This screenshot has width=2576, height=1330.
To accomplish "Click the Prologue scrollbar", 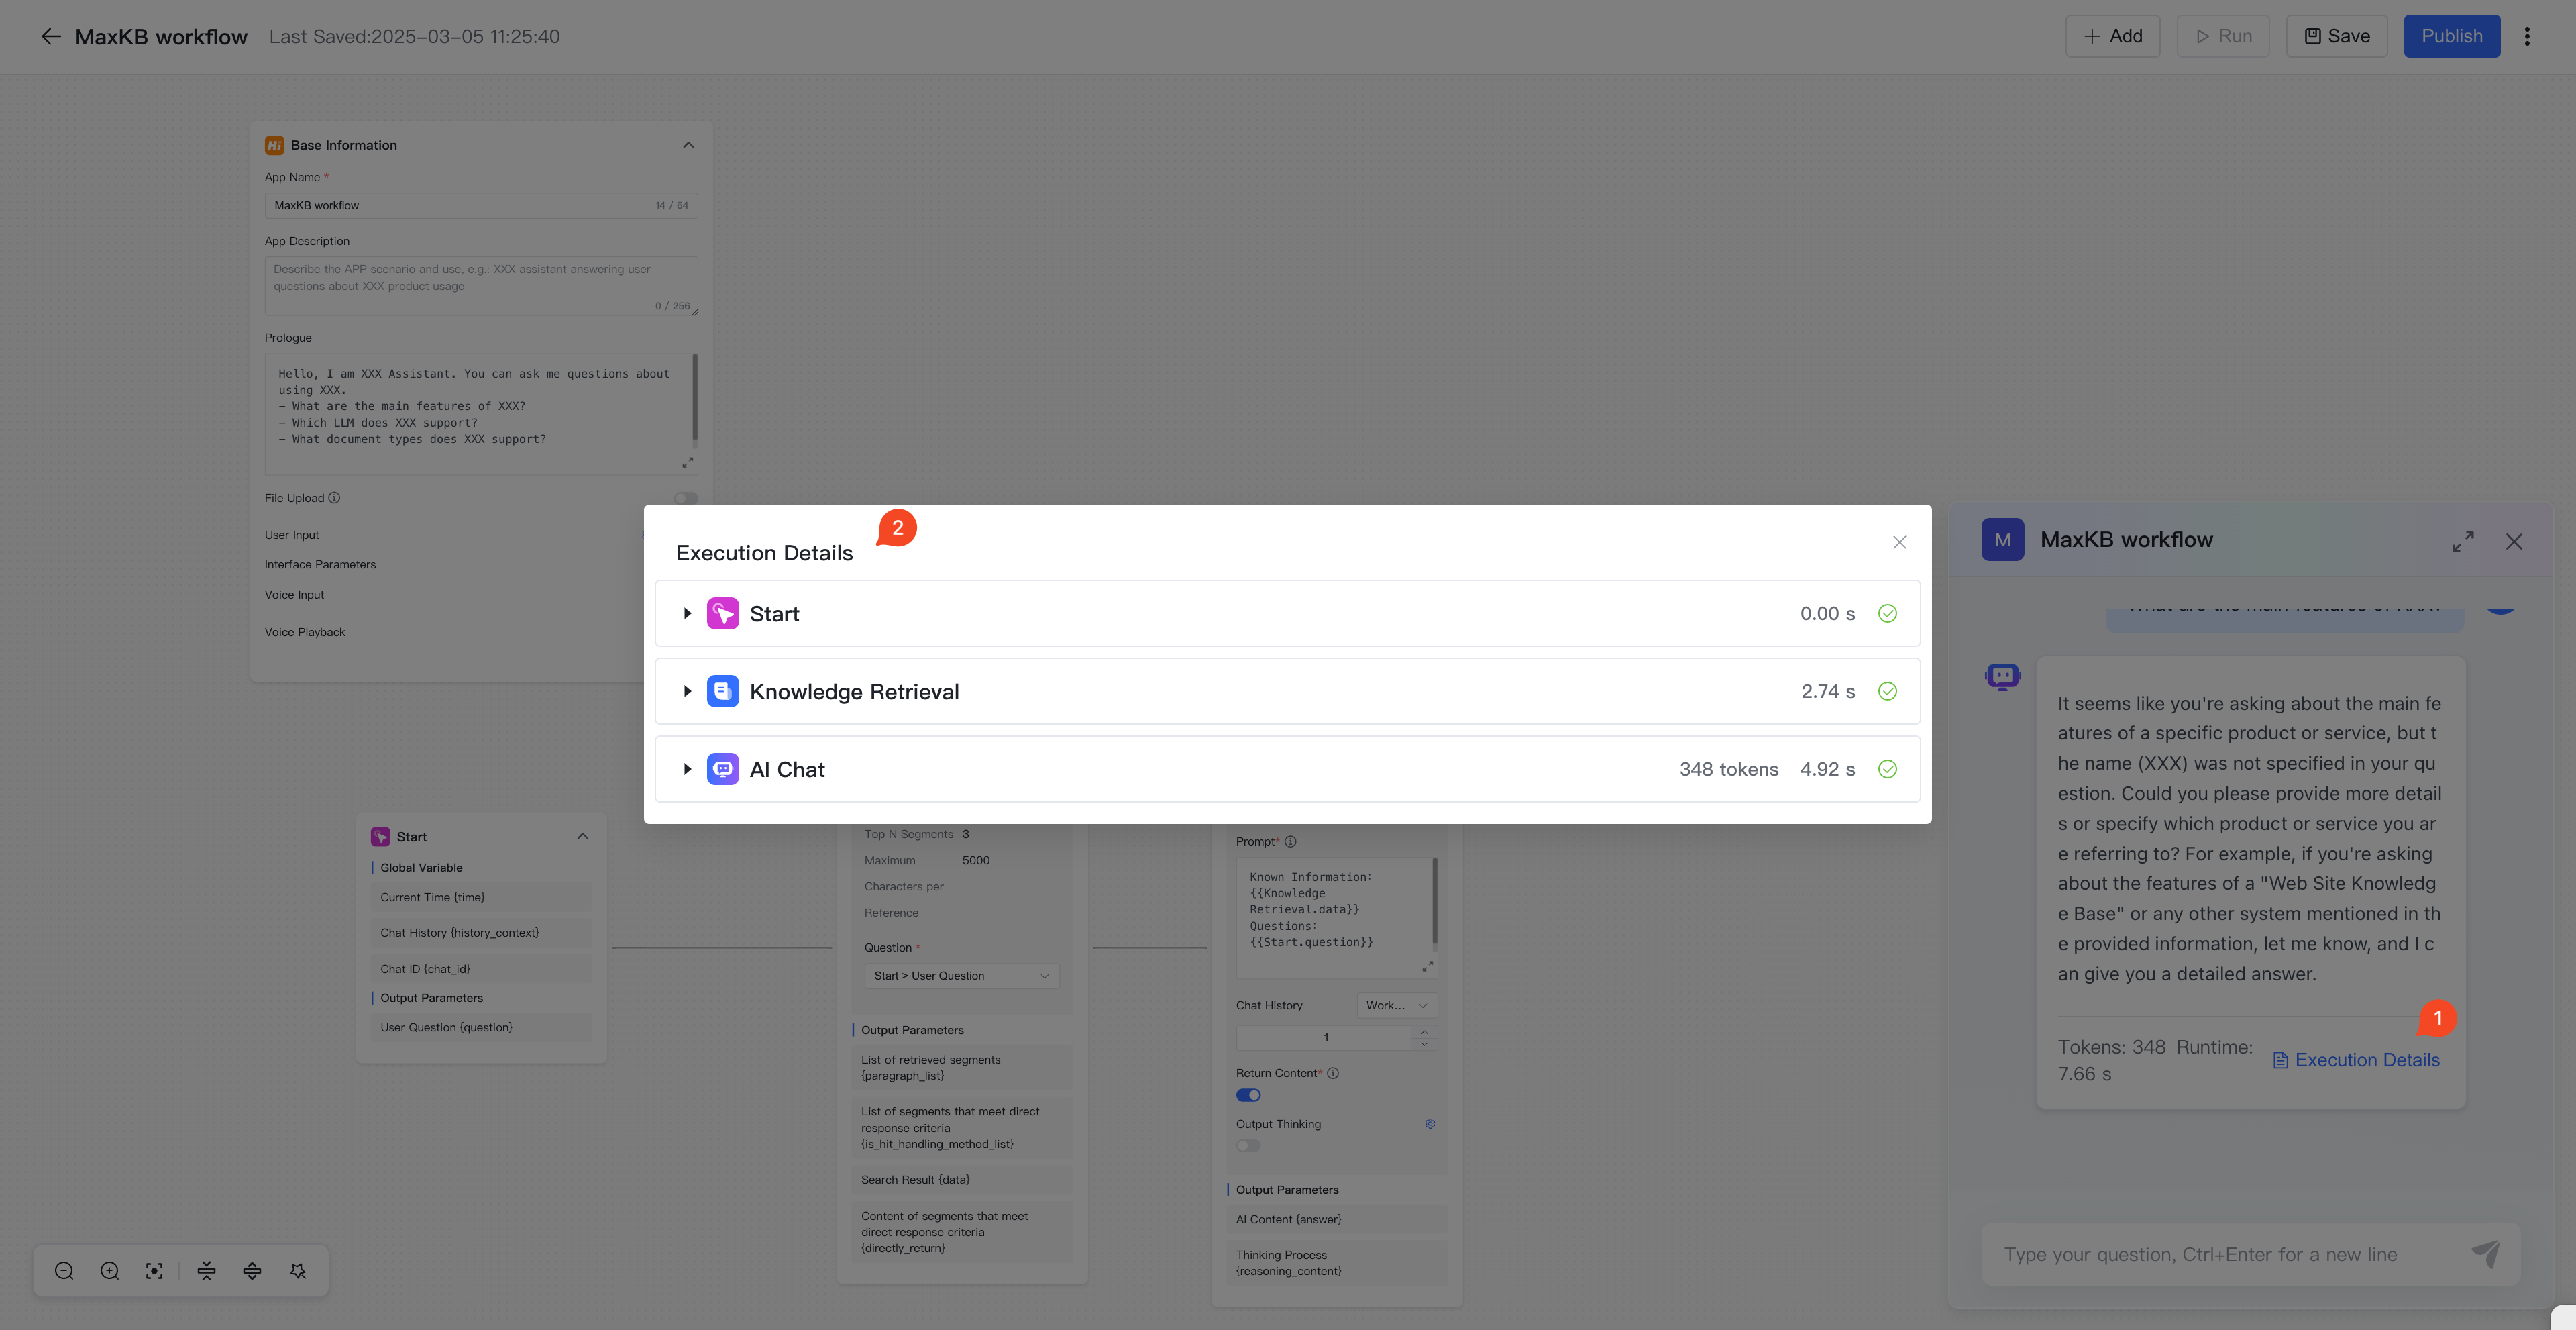I will tap(695, 397).
